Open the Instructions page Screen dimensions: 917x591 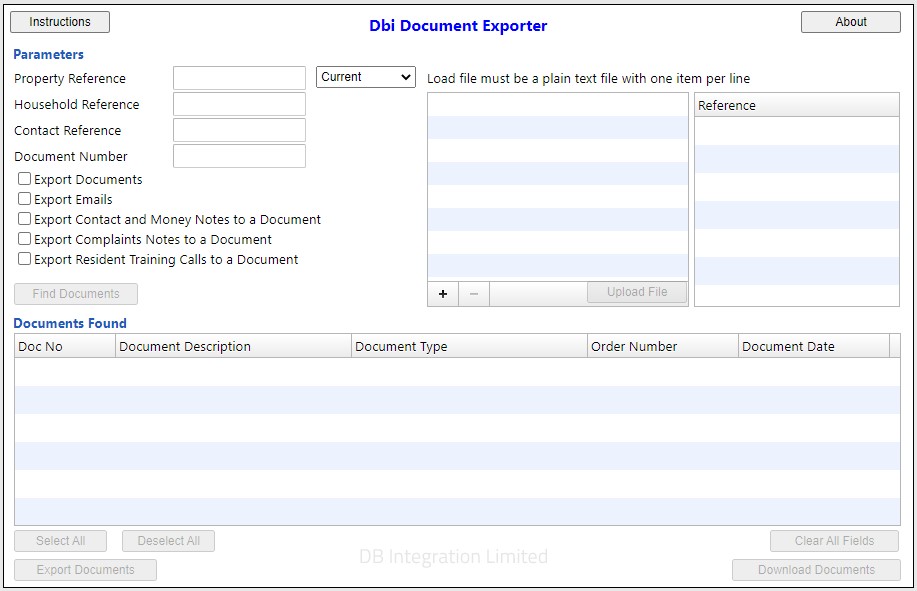click(x=60, y=22)
